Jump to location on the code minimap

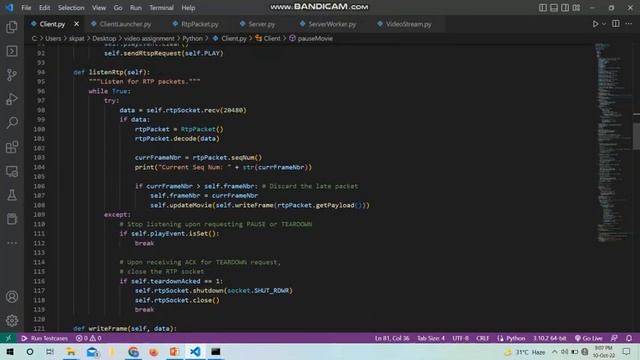tap(612, 143)
